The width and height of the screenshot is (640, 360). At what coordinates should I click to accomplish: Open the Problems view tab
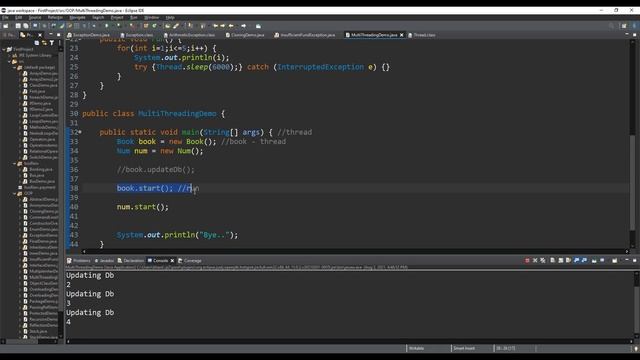click(x=79, y=260)
